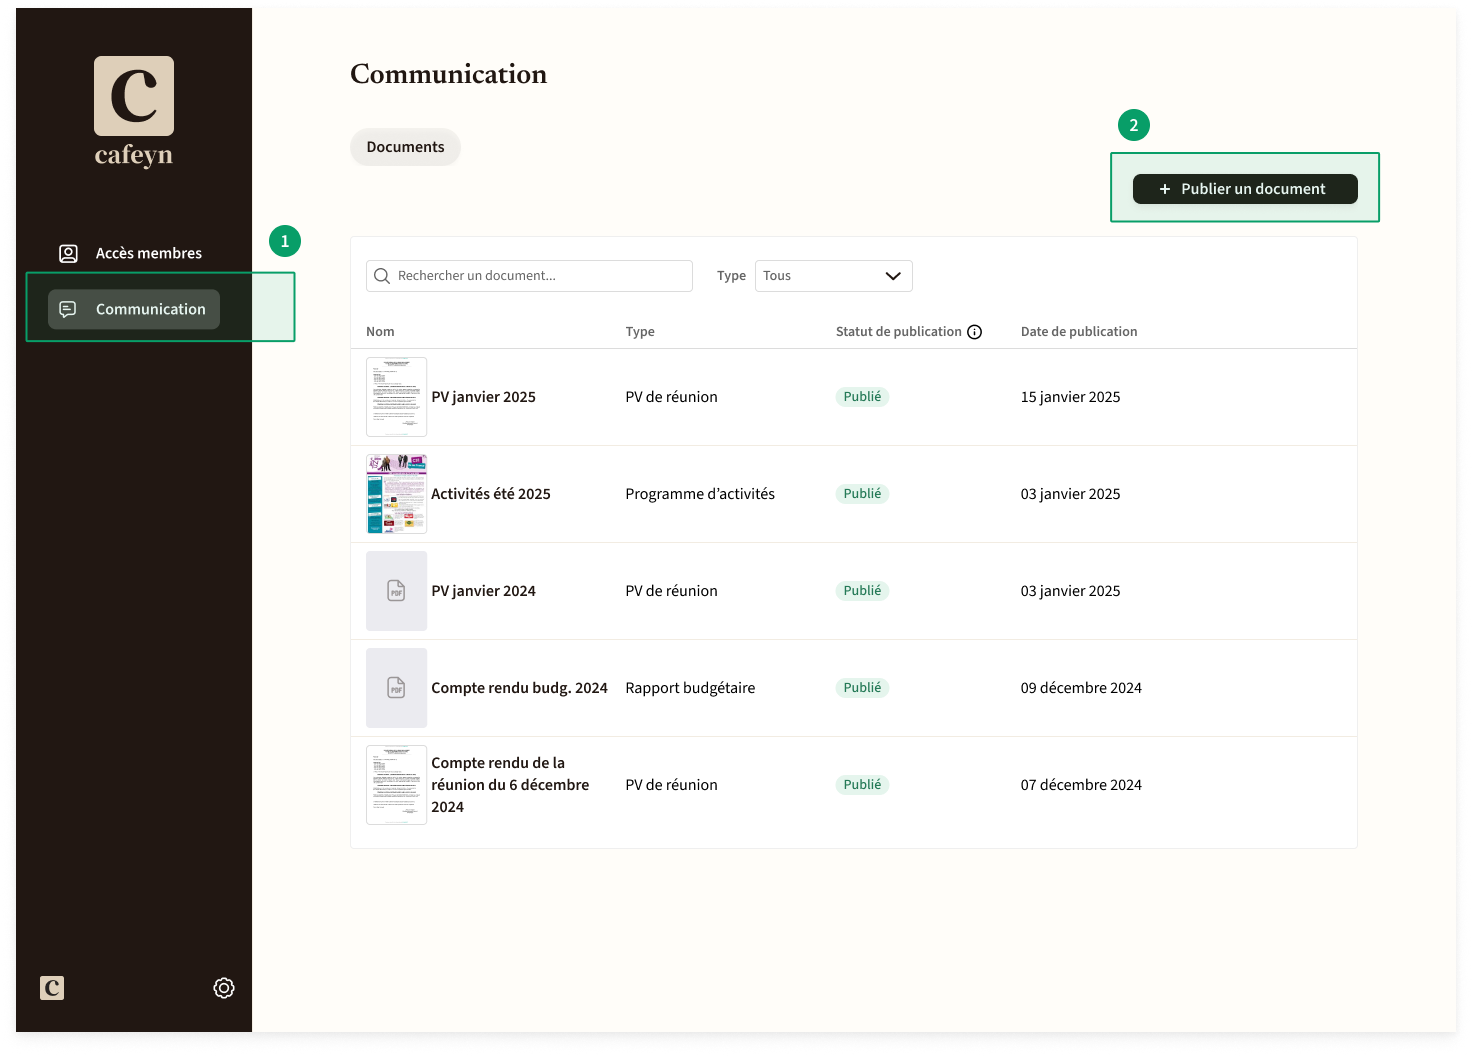Click the PDF icon for PV janvier 2024
The height and width of the screenshot is (1056, 1472).
[x=396, y=591]
